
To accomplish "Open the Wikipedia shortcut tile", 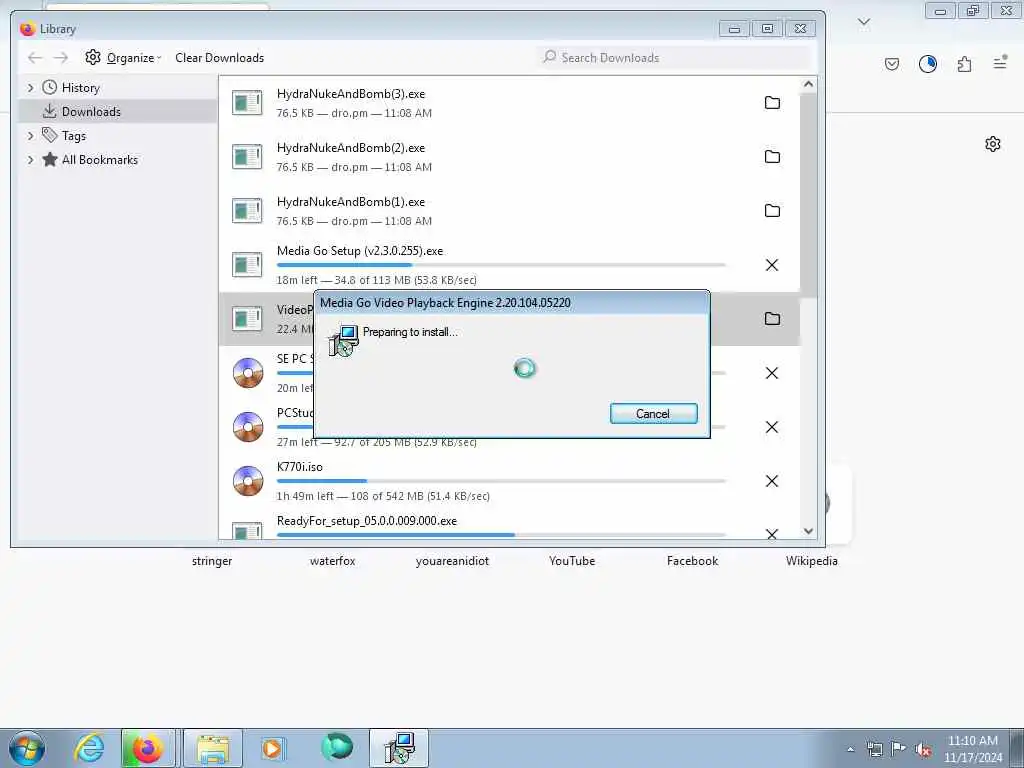I will pyautogui.click(x=812, y=561).
